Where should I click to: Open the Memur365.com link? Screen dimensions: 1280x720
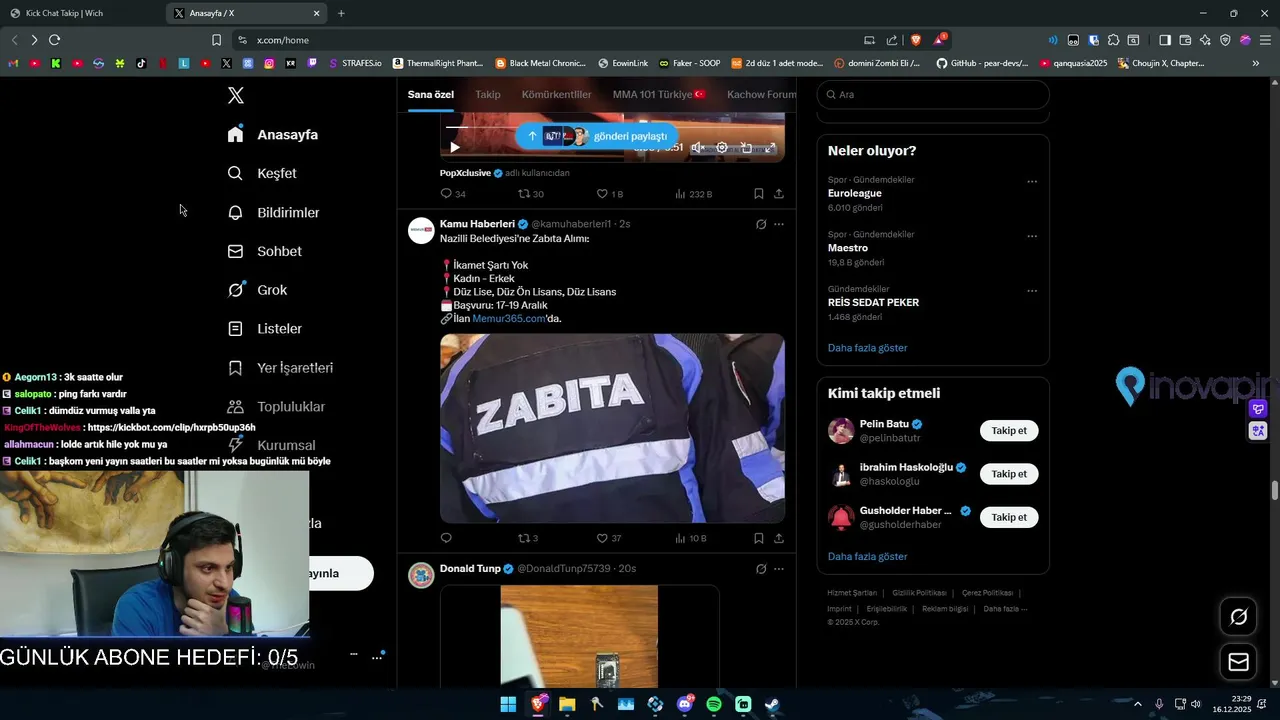coord(509,318)
